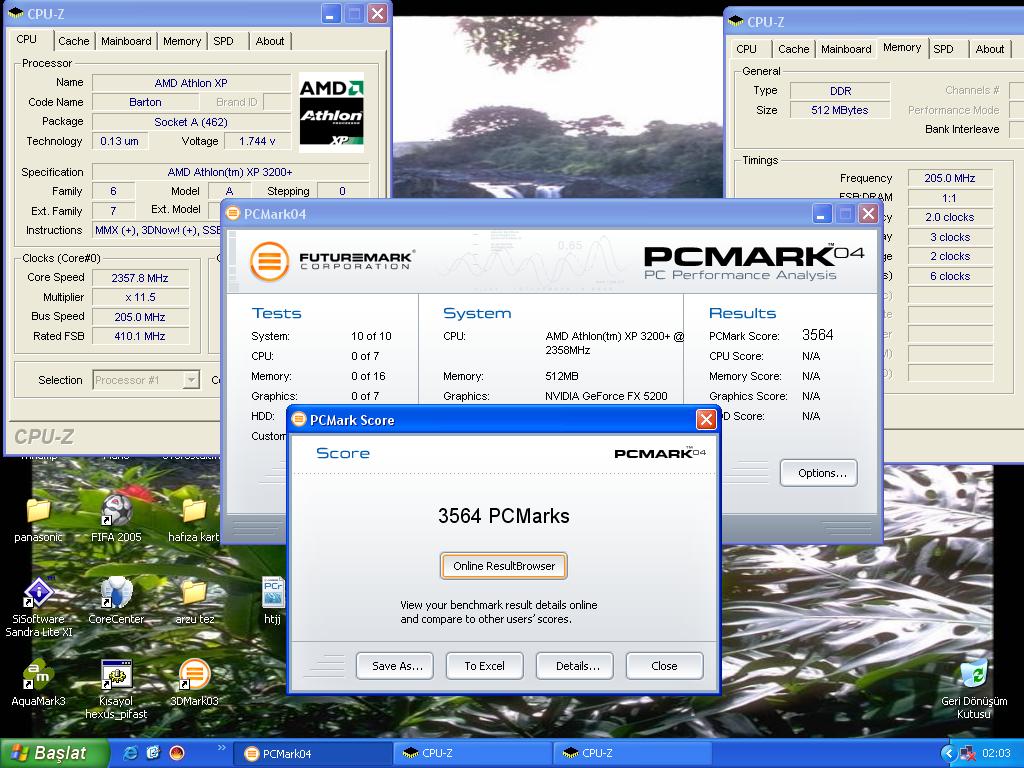This screenshot has height=768, width=1024.
Task: Open the Mainboard tab in the processor CPU-Z window
Action: point(126,41)
